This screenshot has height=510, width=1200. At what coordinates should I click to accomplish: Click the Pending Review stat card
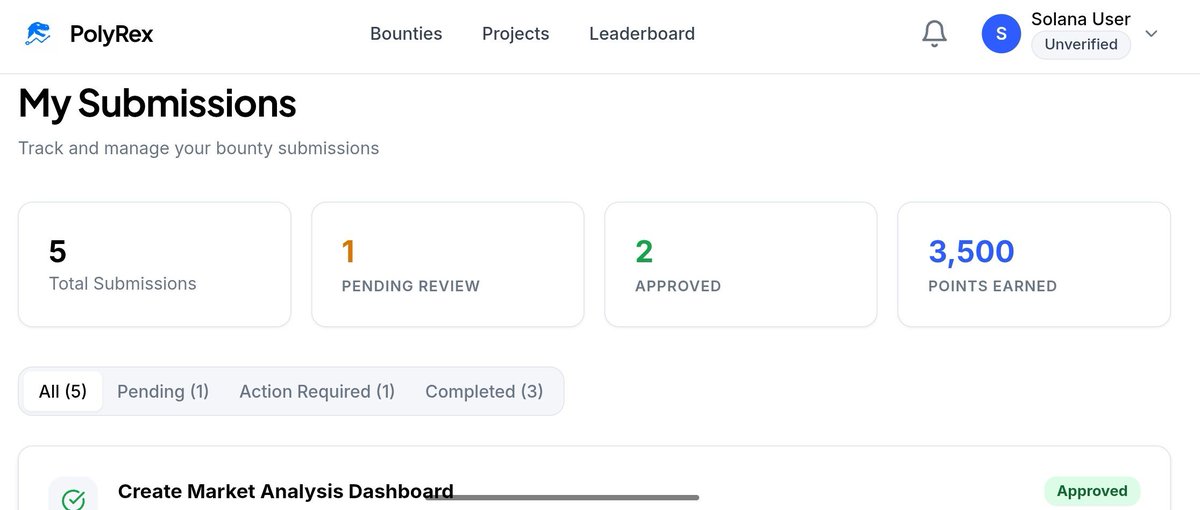click(x=448, y=265)
